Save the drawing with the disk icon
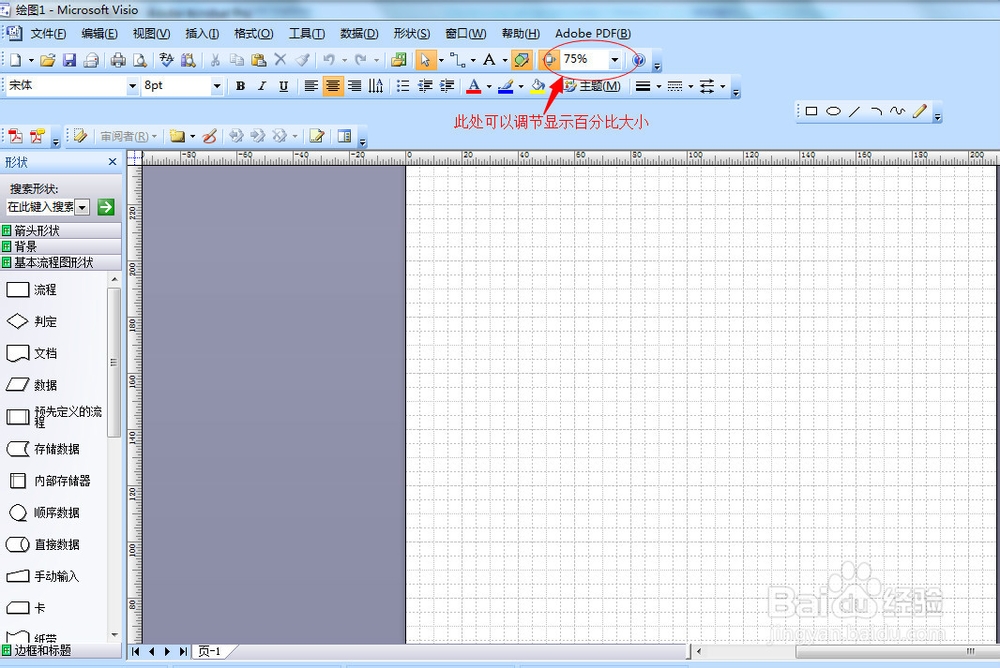The height and width of the screenshot is (668, 1000). pyautogui.click(x=70, y=60)
